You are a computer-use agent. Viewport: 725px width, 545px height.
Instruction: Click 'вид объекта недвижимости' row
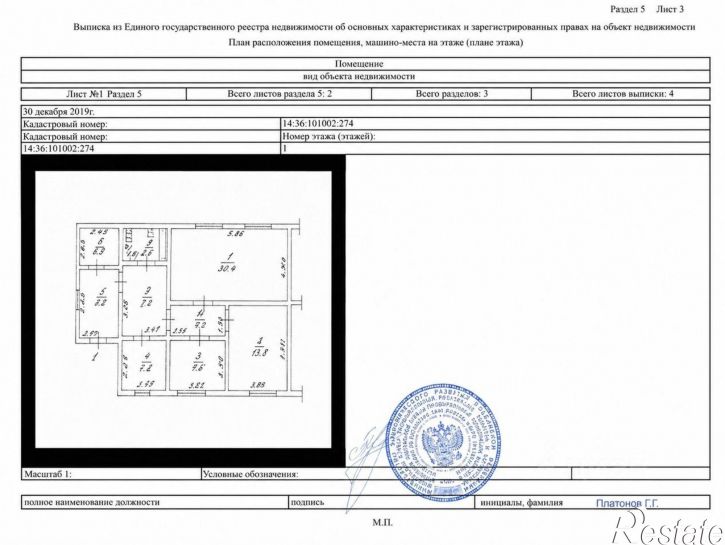pyautogui.click(x=365, y=77)
